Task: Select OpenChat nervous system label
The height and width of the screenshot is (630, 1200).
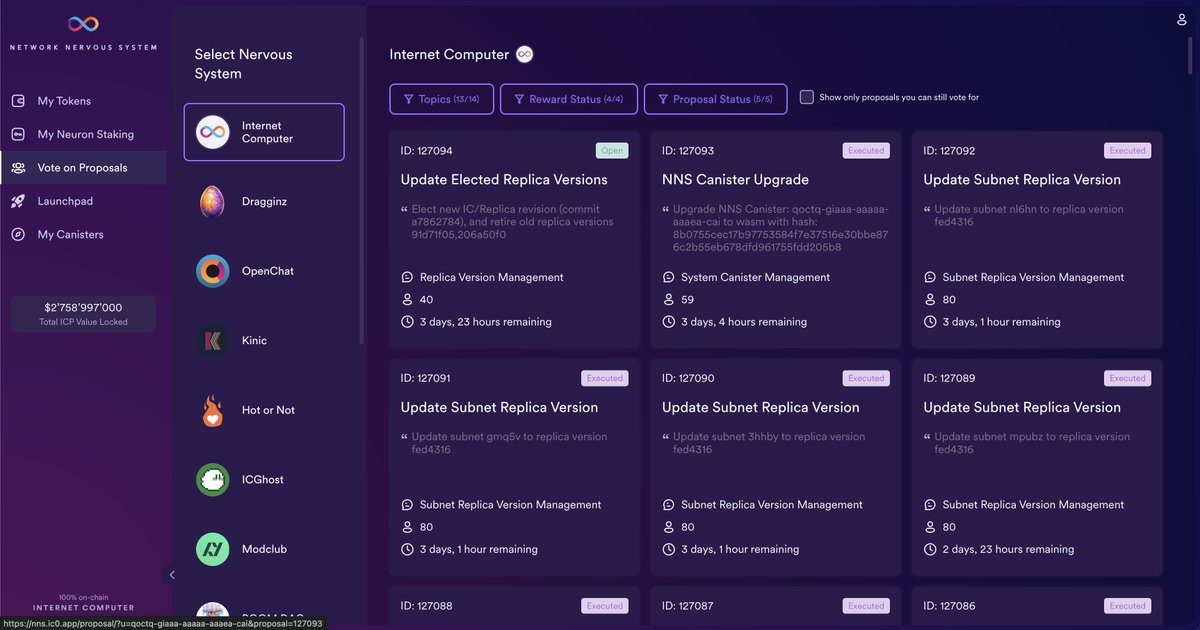Action: click(x=268, y=271)
